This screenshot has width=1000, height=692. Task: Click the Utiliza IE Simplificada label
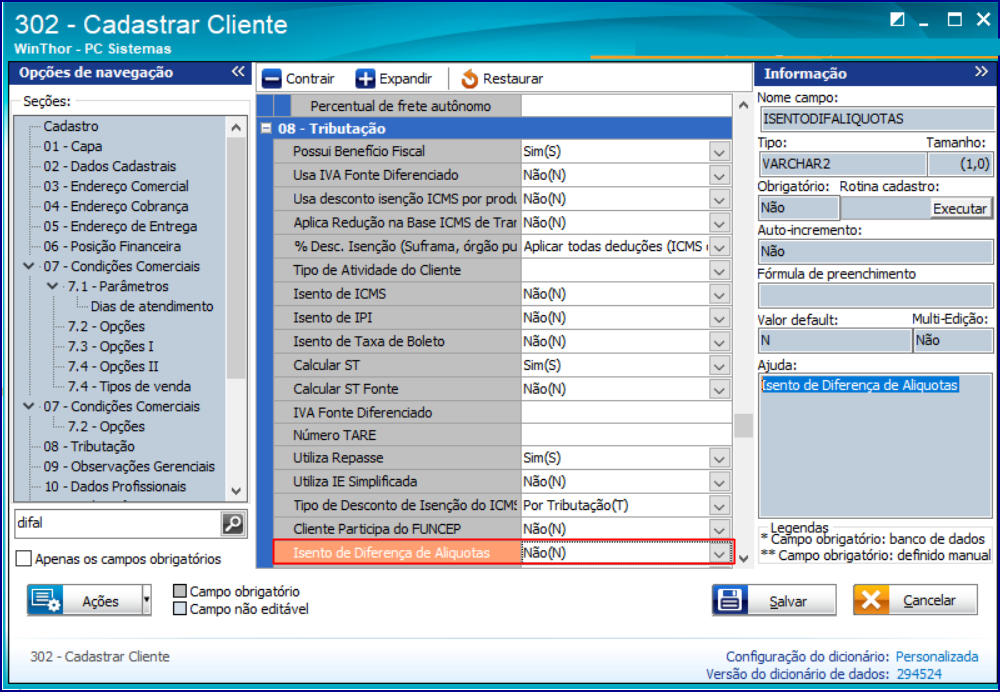[x=355, y=482]
